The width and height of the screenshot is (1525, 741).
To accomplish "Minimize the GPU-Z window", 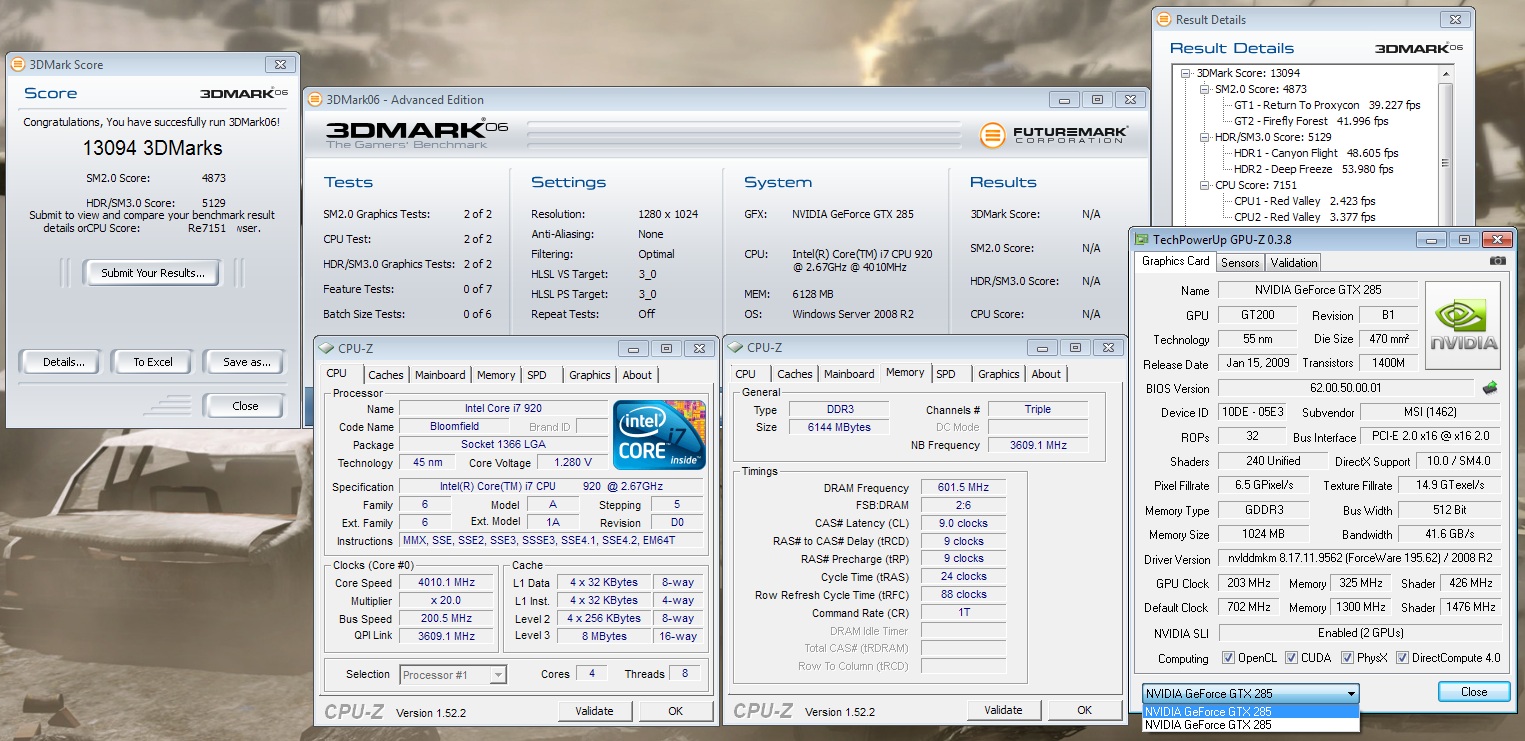I will pos(1432,240).
